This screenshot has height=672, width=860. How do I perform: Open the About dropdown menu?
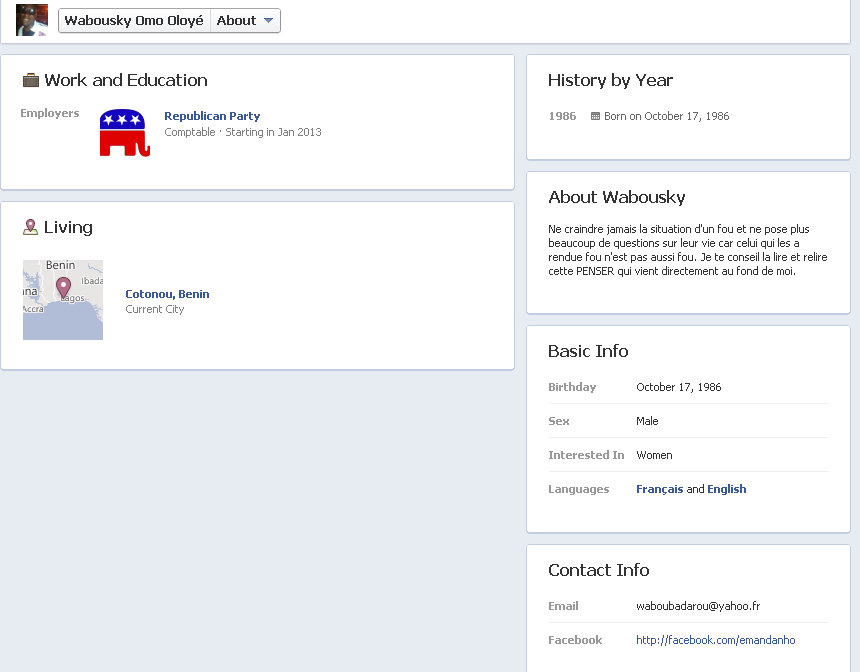click(x=246, y=20)
